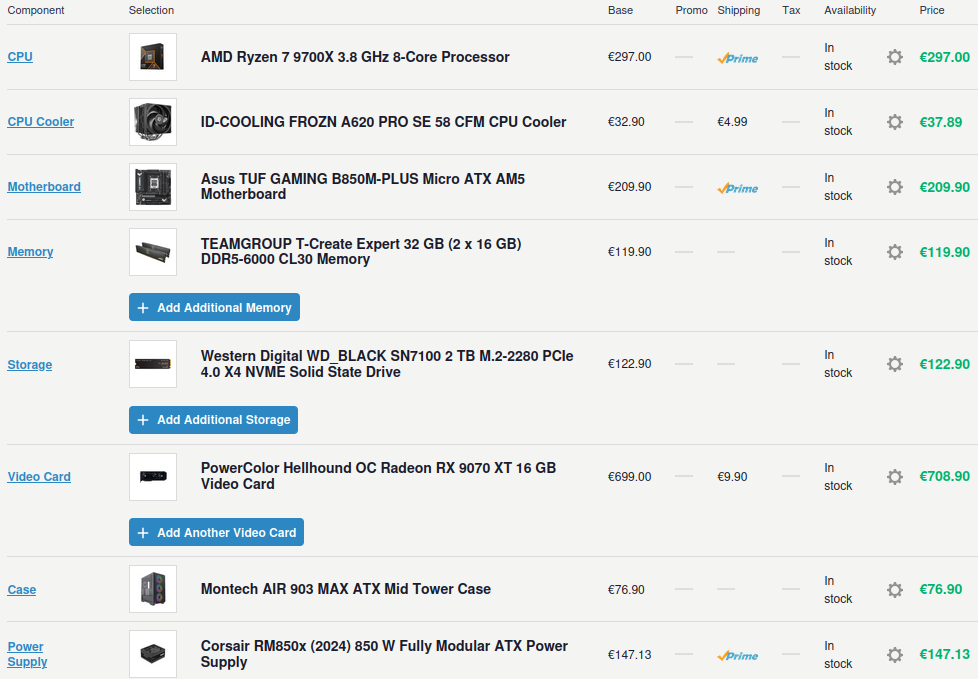
Task: Click Prime shipping logo on CPU row
Action: (x=738, y=58)
